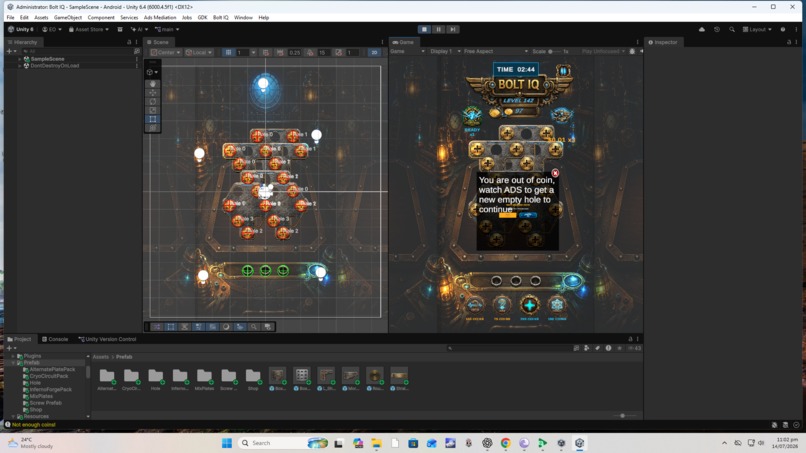806x453 pixels.
Task: Open the Package Manager icon in toolbar
Action: pyautogui.click(x=120, y=29)
